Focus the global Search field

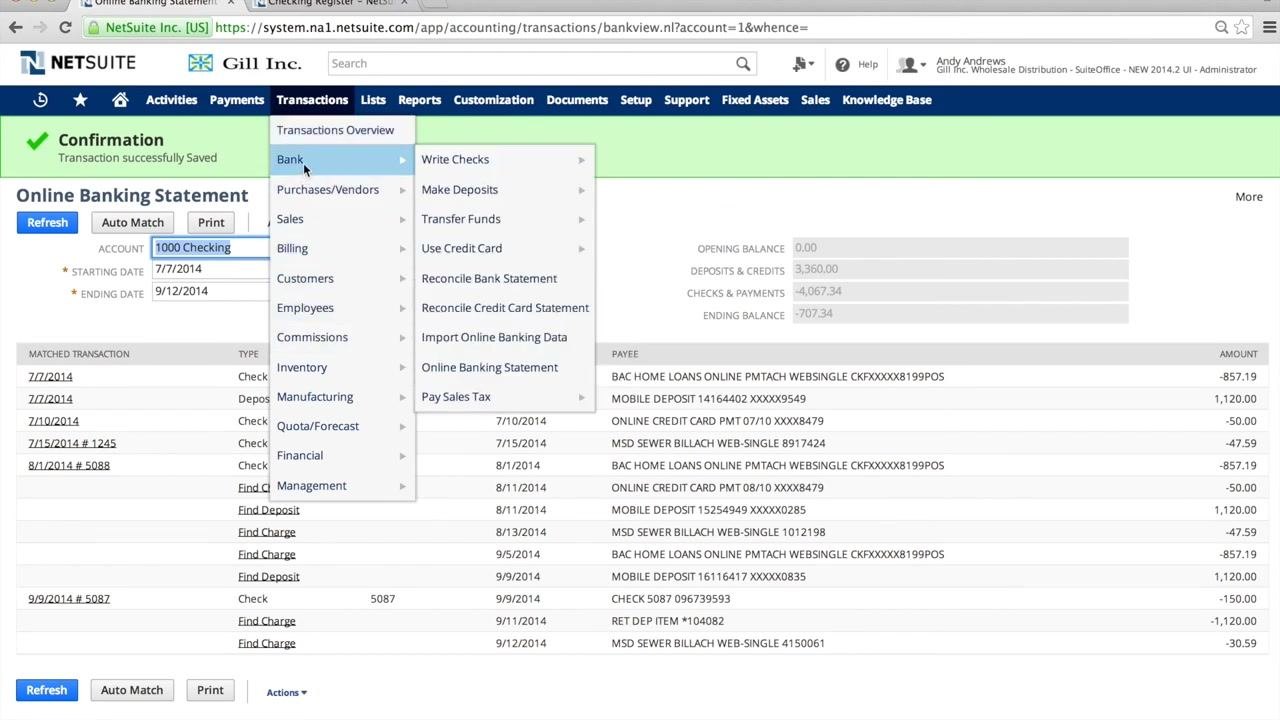532,64
